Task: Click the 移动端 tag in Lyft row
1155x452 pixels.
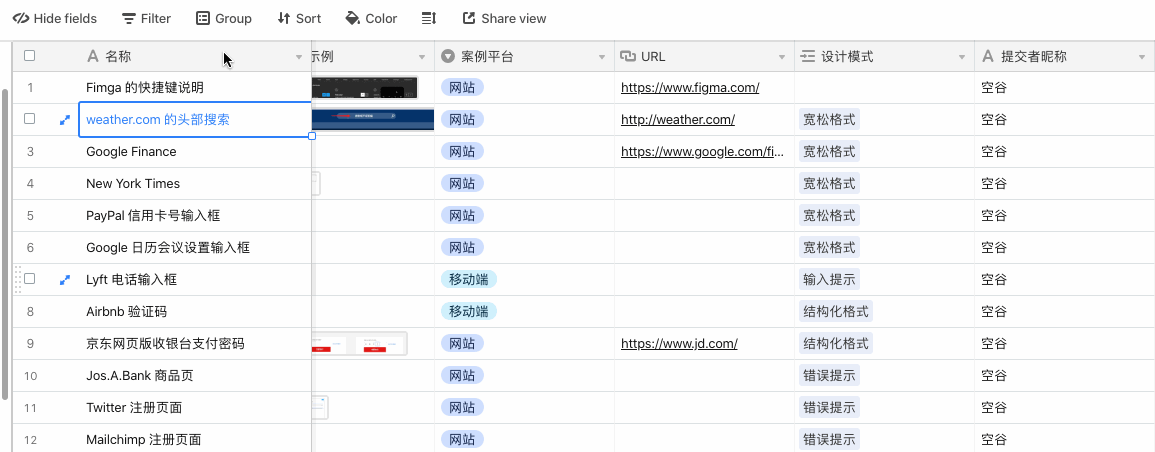Action: 469,280
